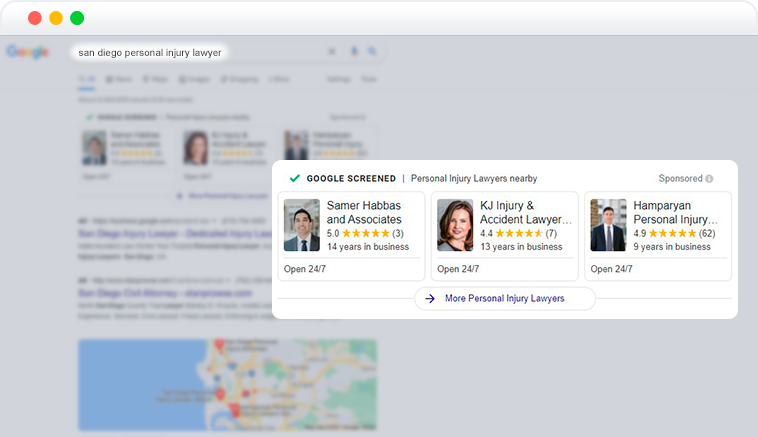This screenshot has height=437, width=758.
Task: Click the green Google Screened checkmark
Action: 294,179
